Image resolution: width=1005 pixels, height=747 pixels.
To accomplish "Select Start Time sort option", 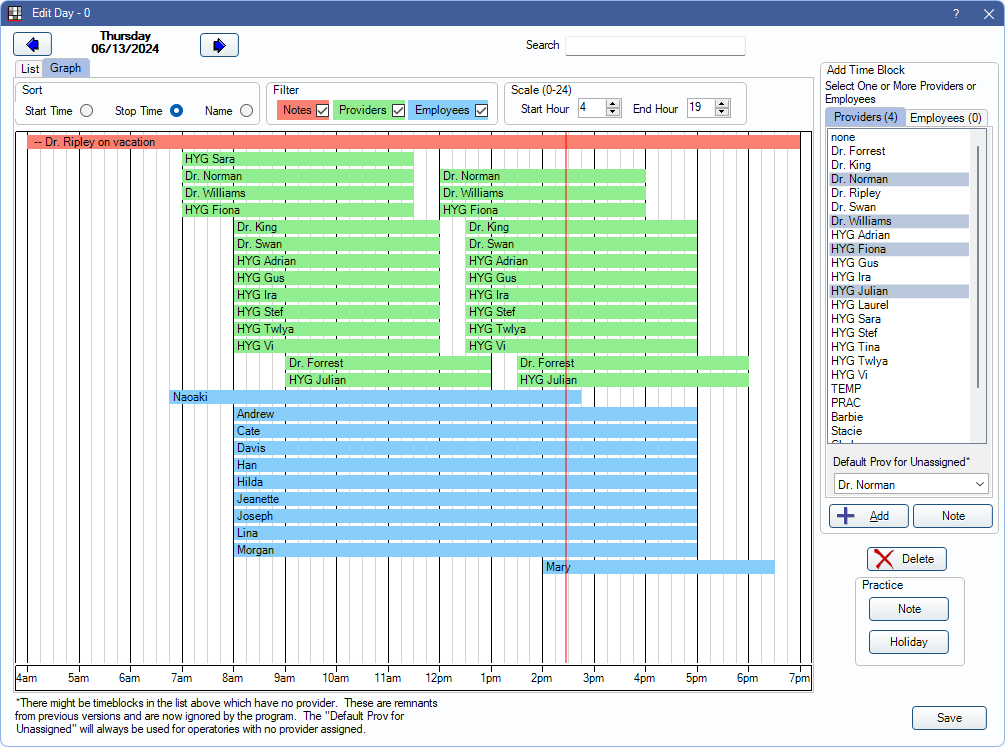I will coord(87,111).
